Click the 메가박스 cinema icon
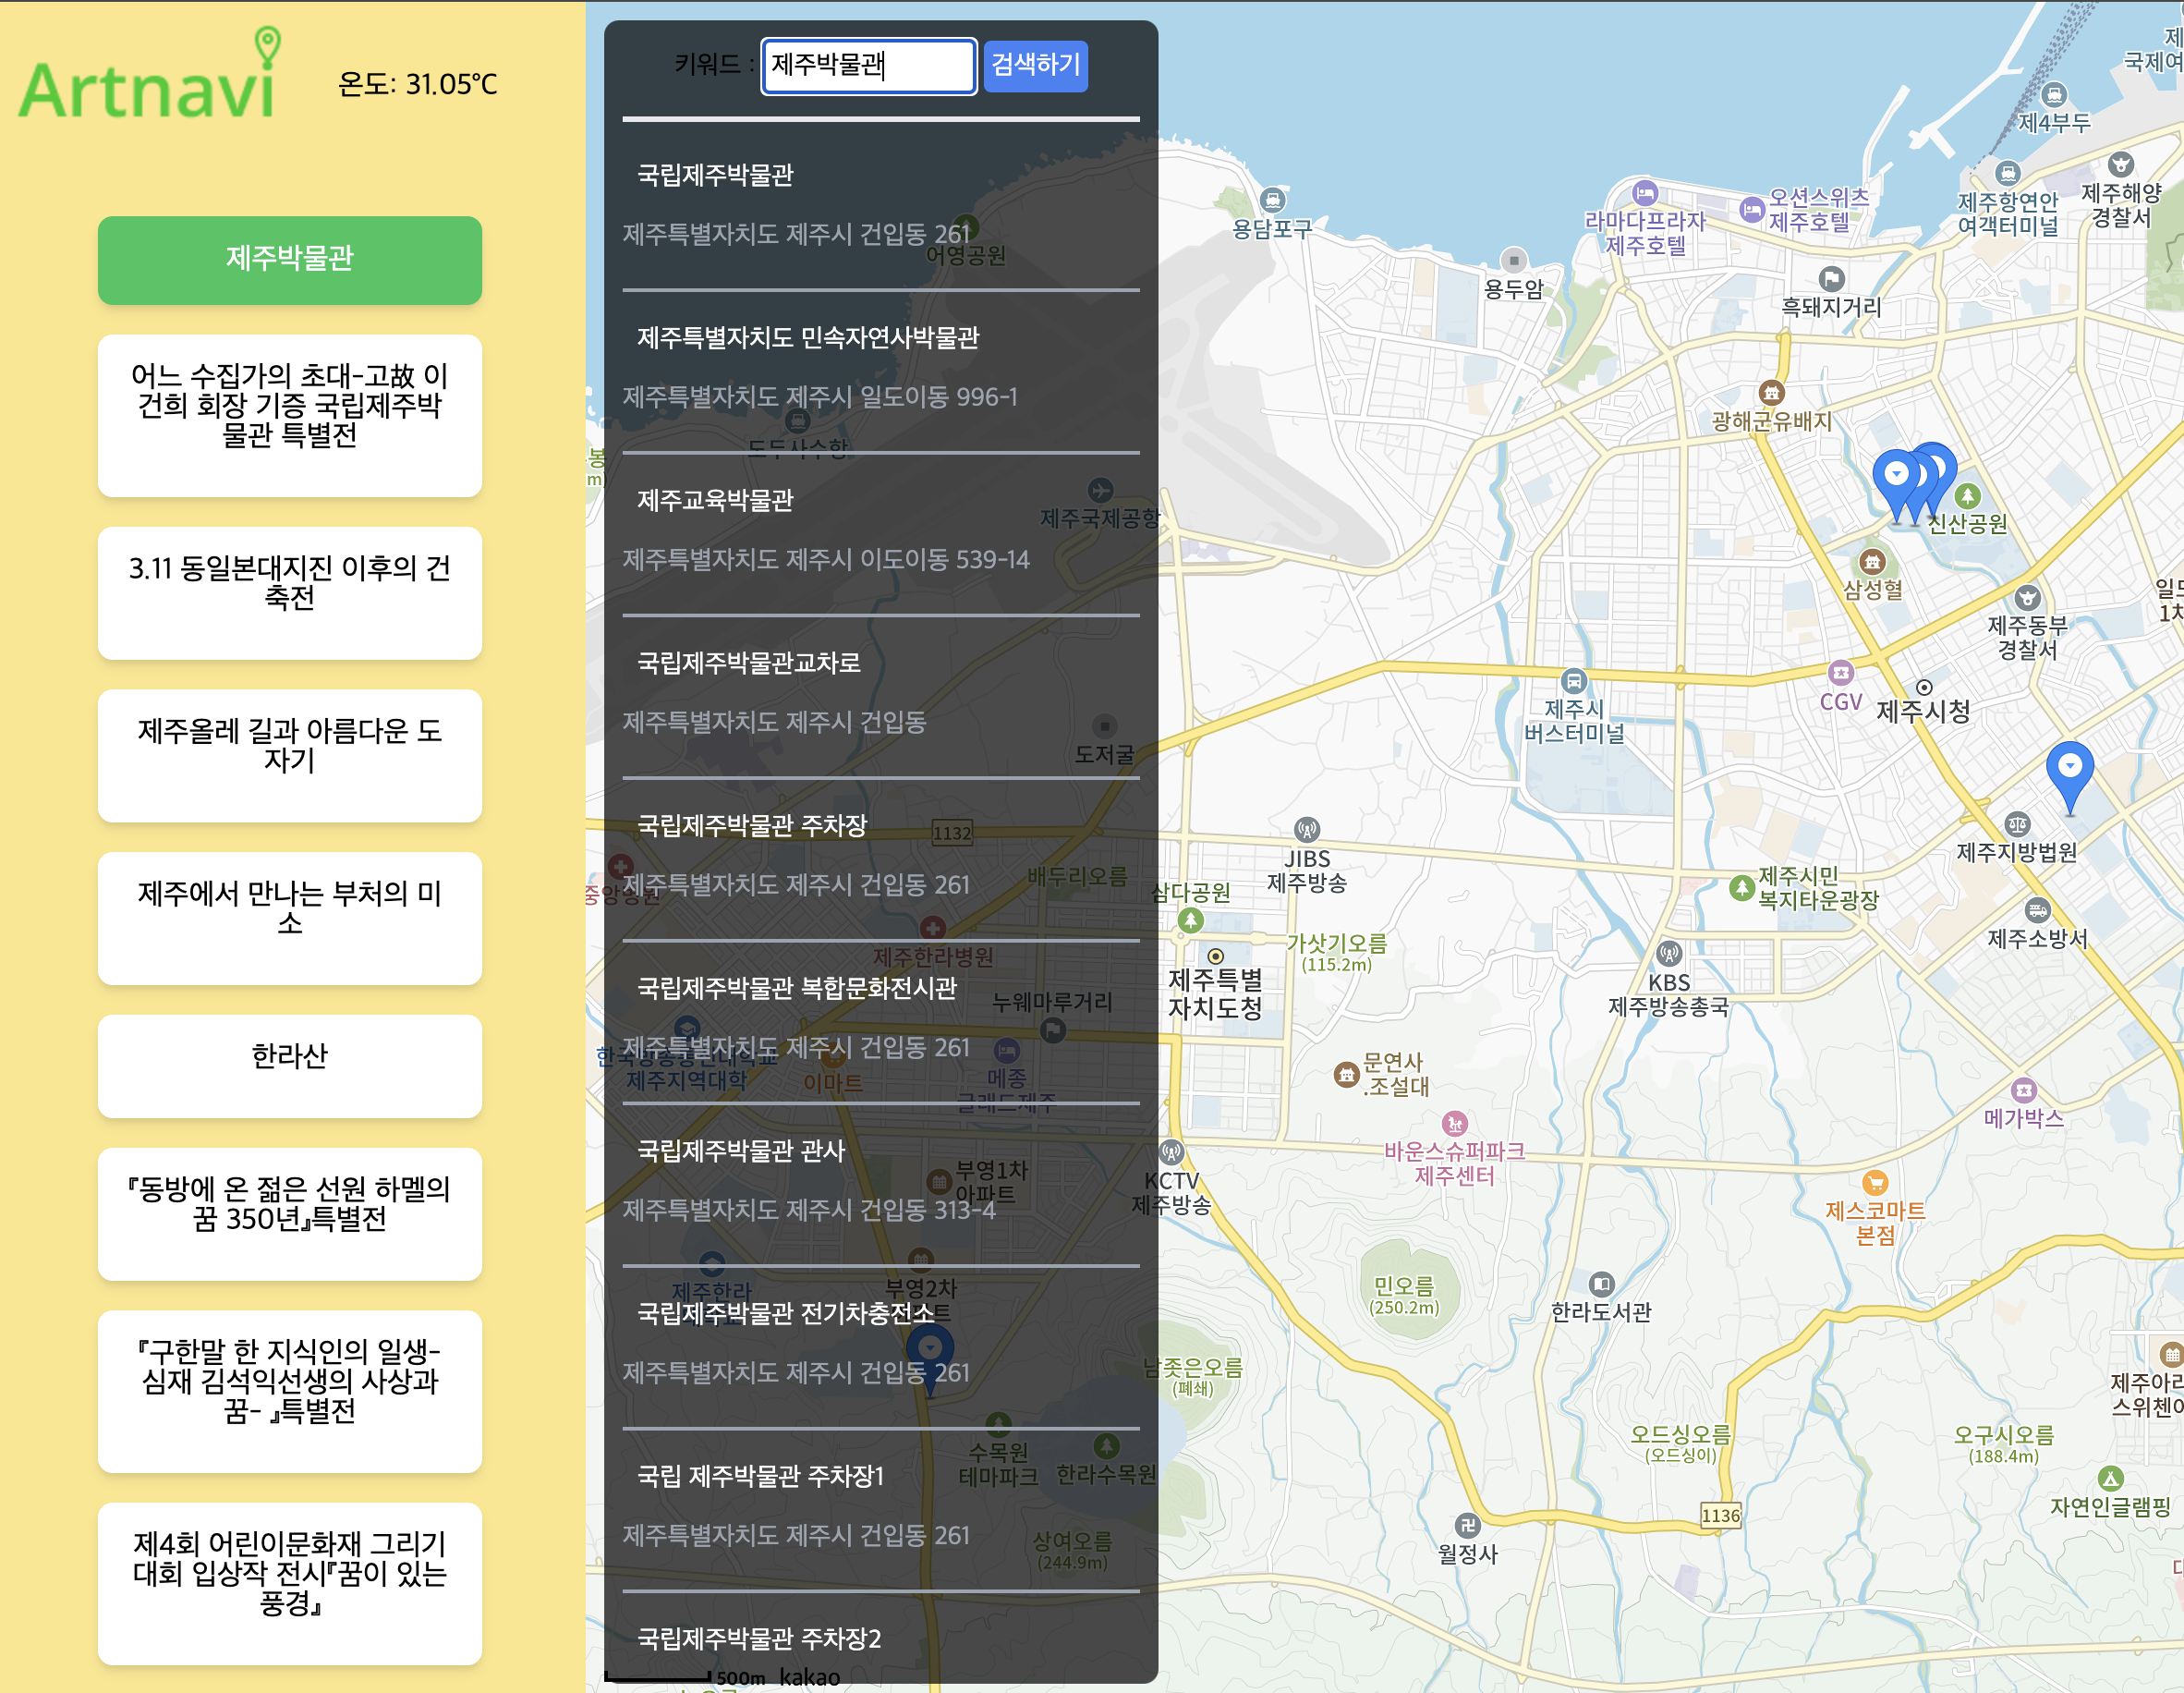The width and height of the screenshot is (2184, 1693). point(2024,1090)
